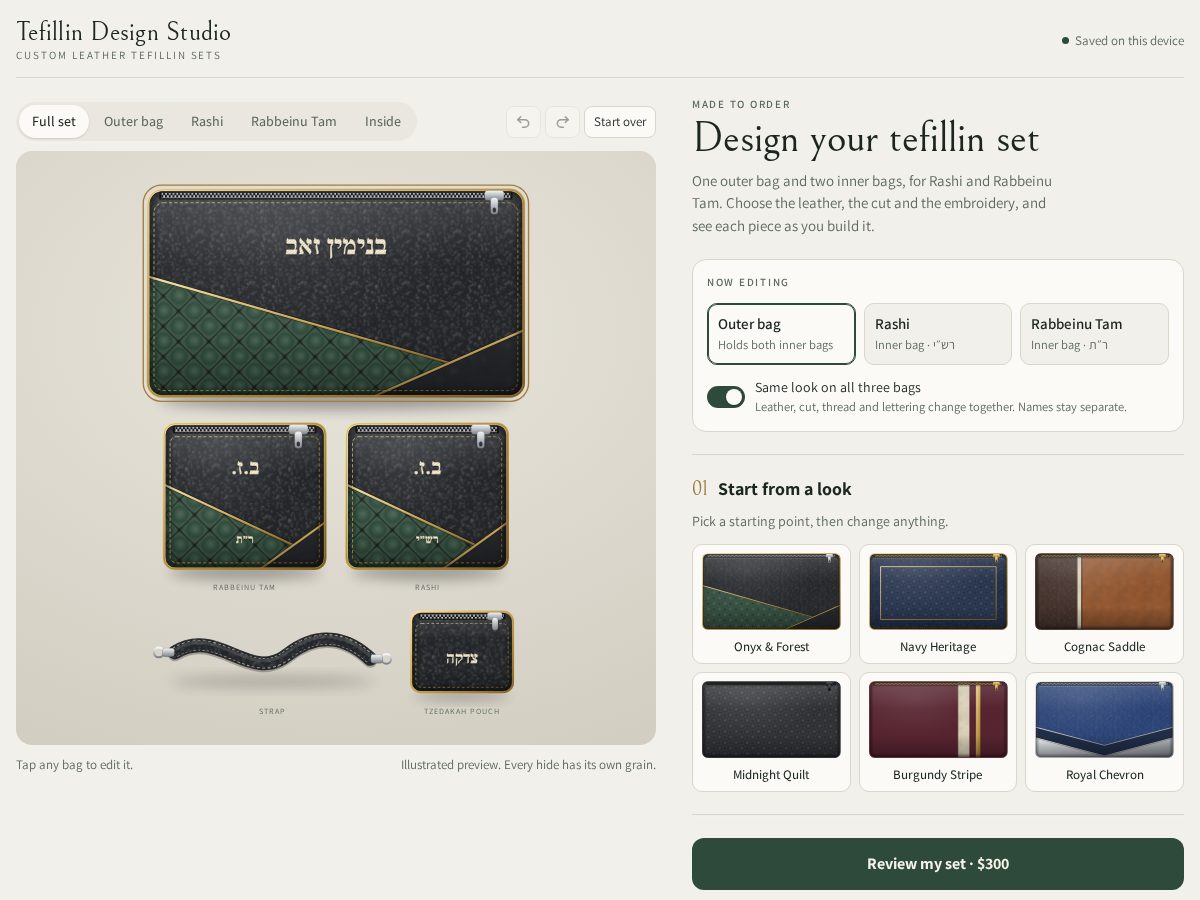Click Review my set · $300 button

938,864
